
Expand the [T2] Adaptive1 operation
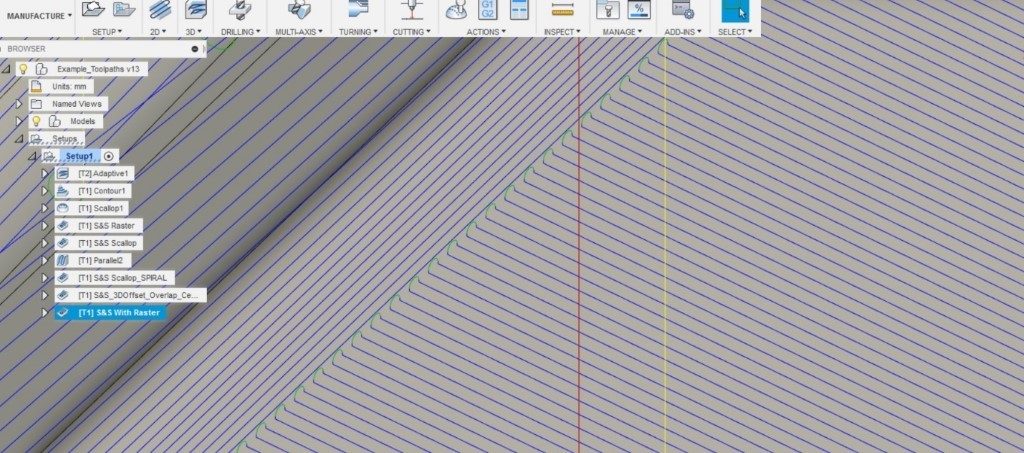[x=45, y=173]
